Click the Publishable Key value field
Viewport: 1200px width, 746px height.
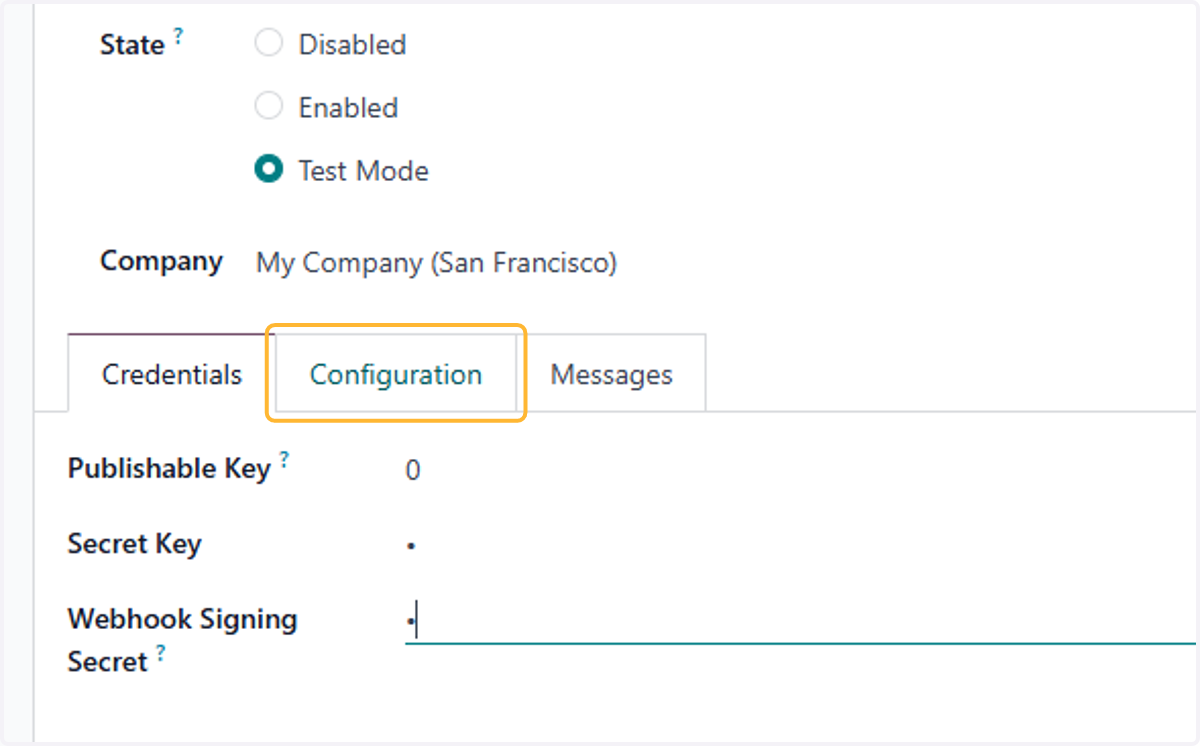(x=800, y=470)
